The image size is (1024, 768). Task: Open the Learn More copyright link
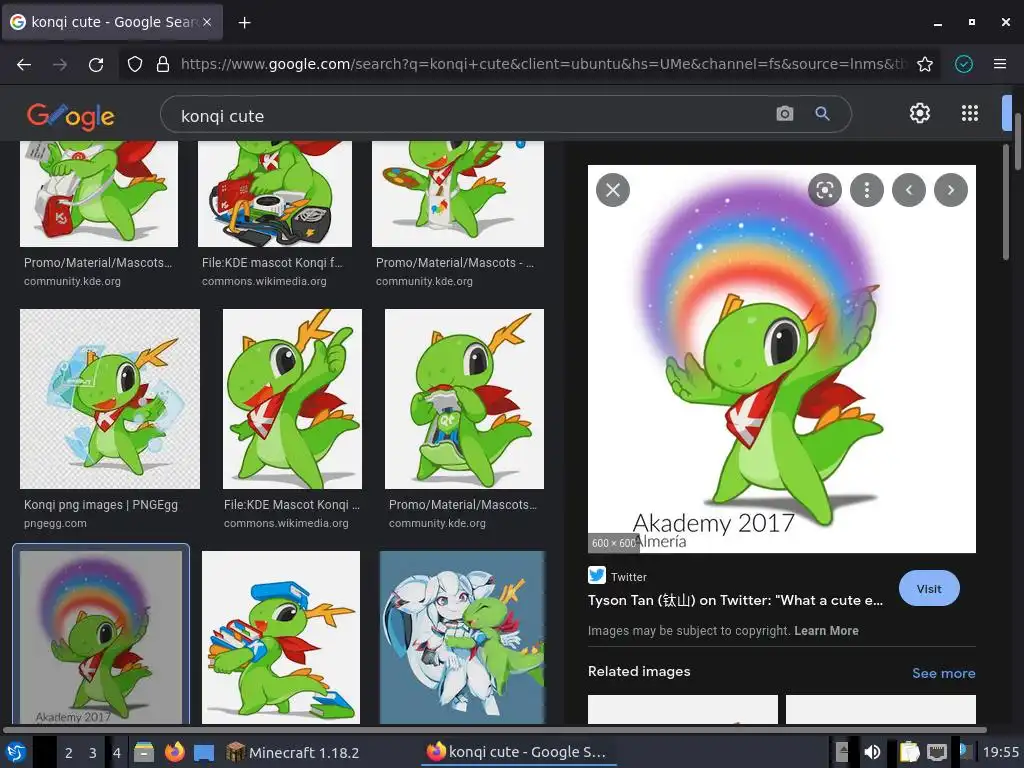[826, 631]
